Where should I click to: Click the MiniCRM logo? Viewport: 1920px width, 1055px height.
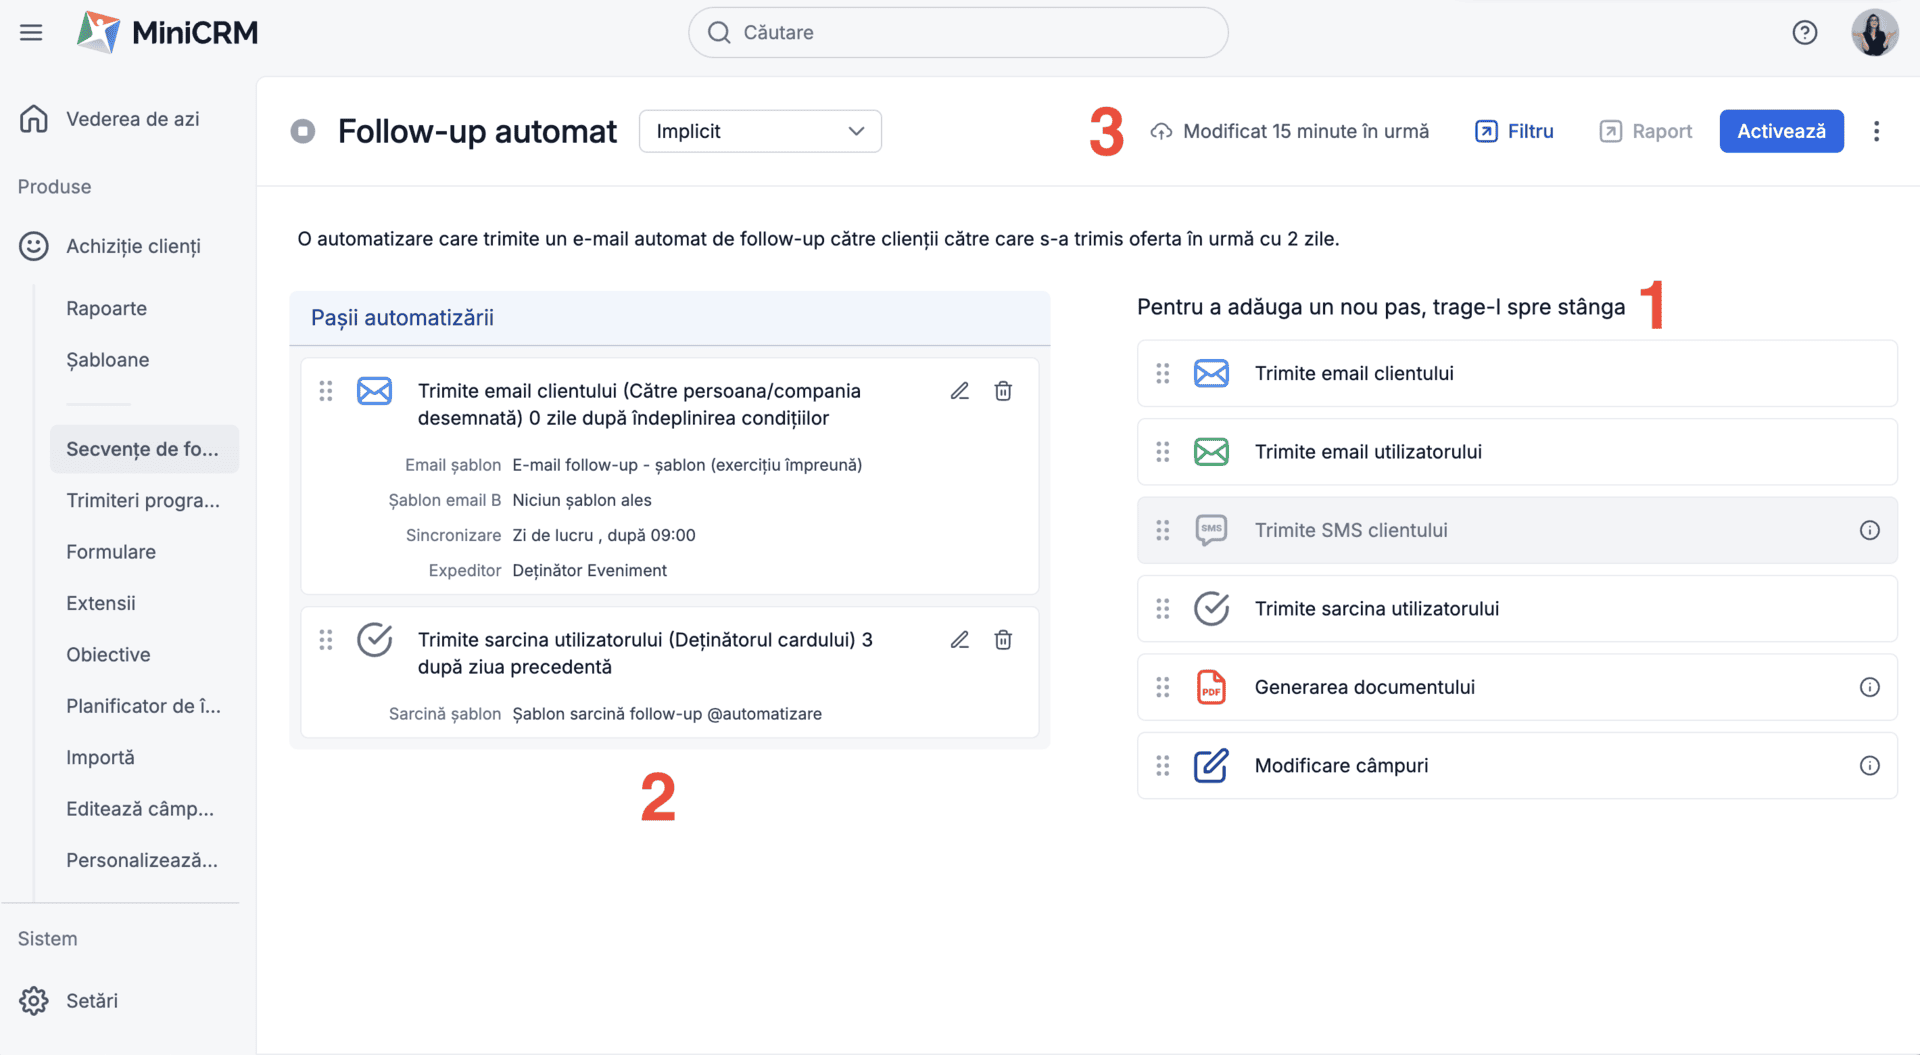coord(168,32)
